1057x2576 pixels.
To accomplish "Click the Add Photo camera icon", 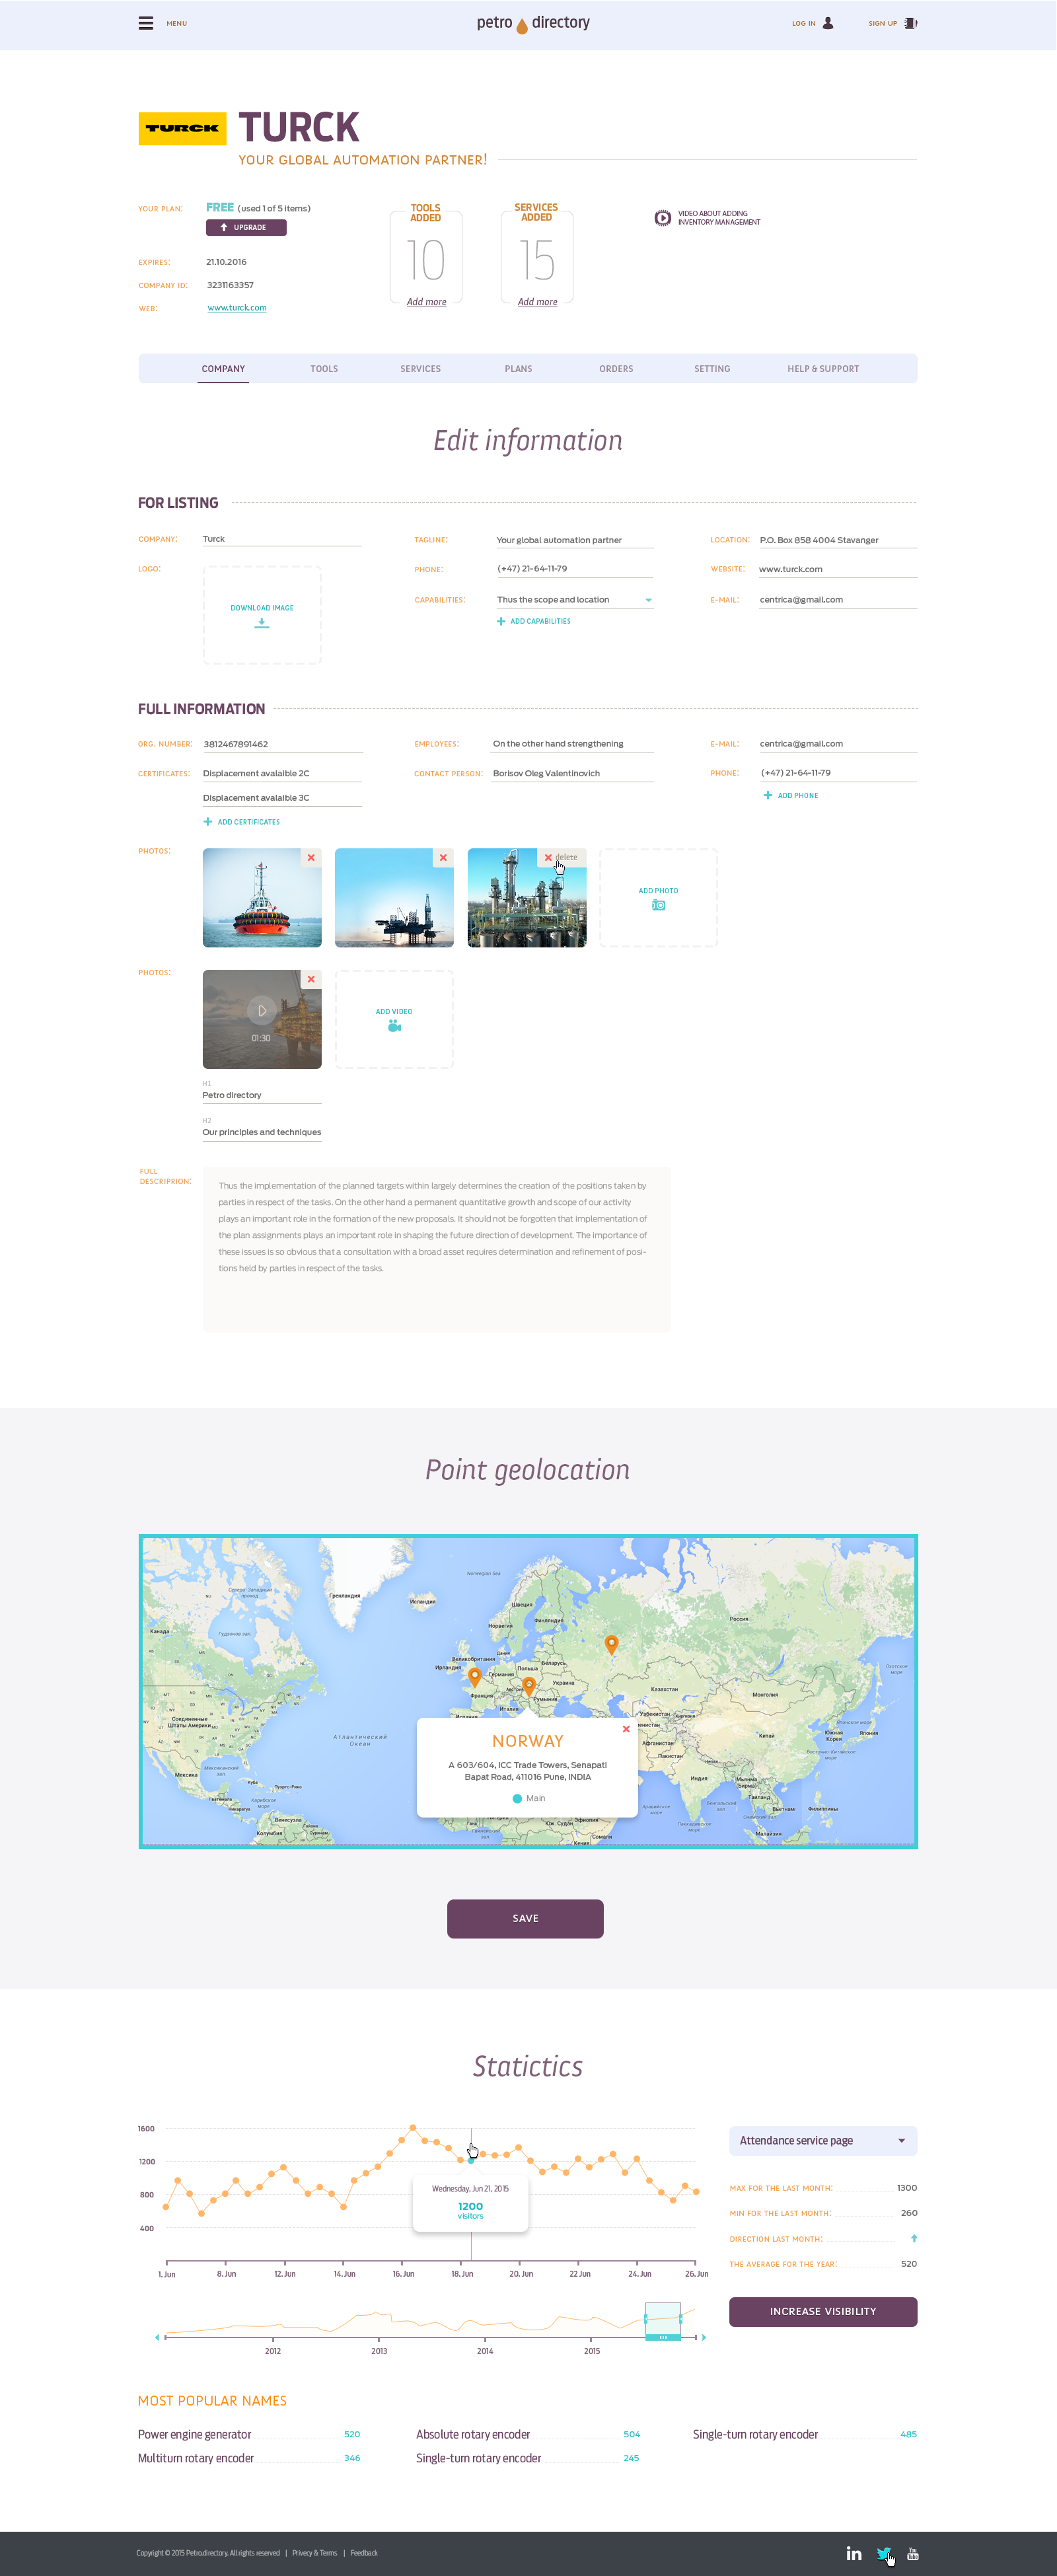I will point(659,905).
